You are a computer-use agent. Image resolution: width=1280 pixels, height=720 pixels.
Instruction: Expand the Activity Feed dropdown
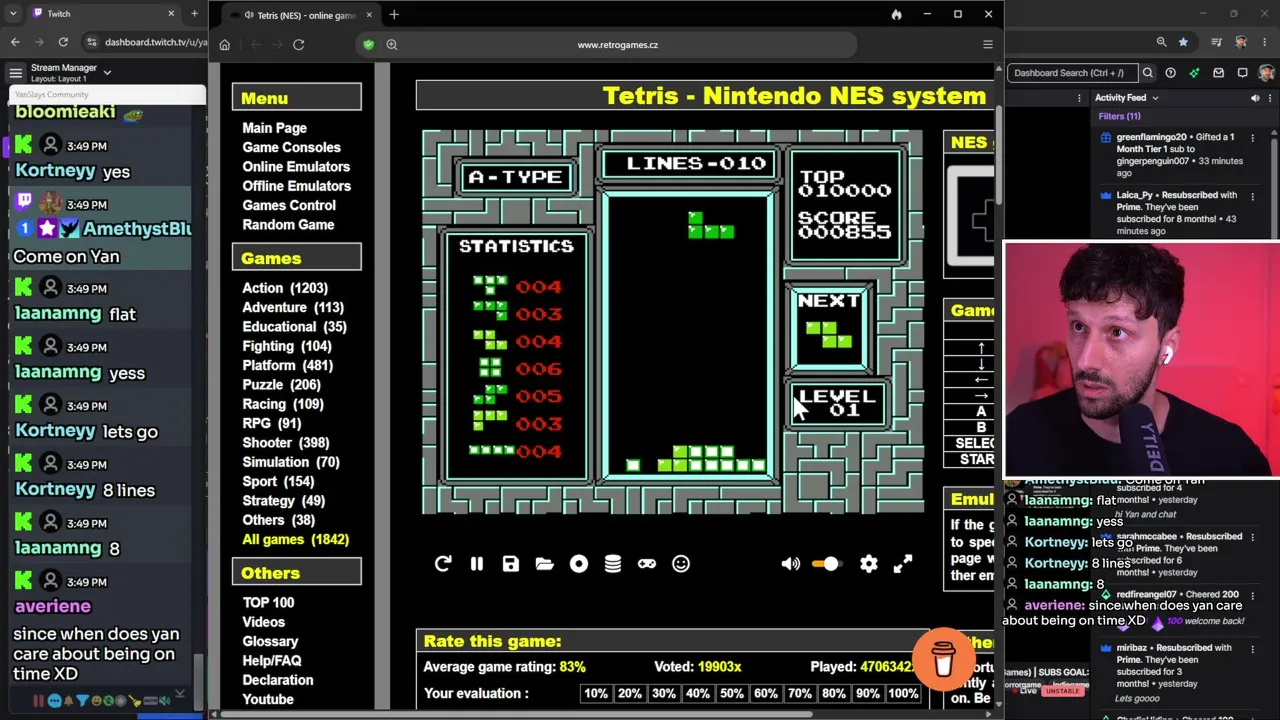click(1155, 98)
